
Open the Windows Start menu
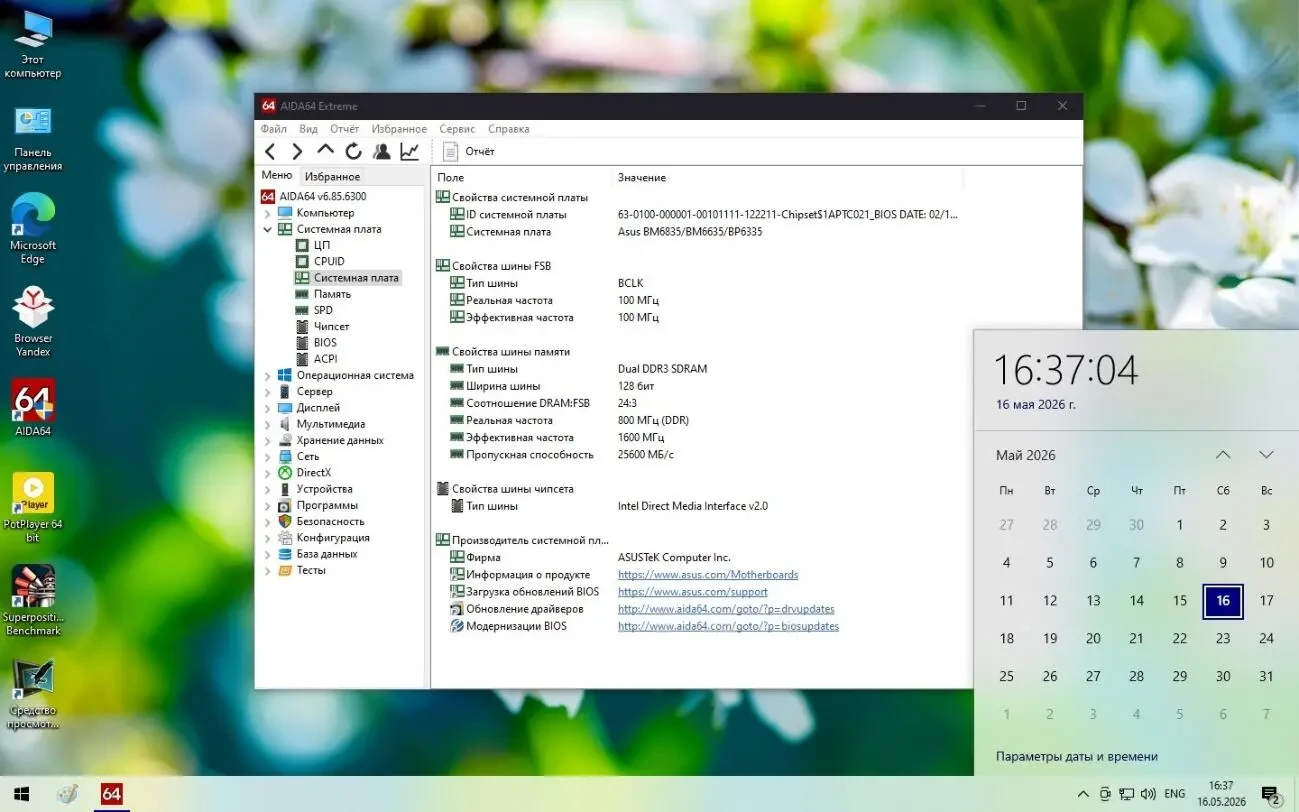pyautogui.click(x=19, y=794)
